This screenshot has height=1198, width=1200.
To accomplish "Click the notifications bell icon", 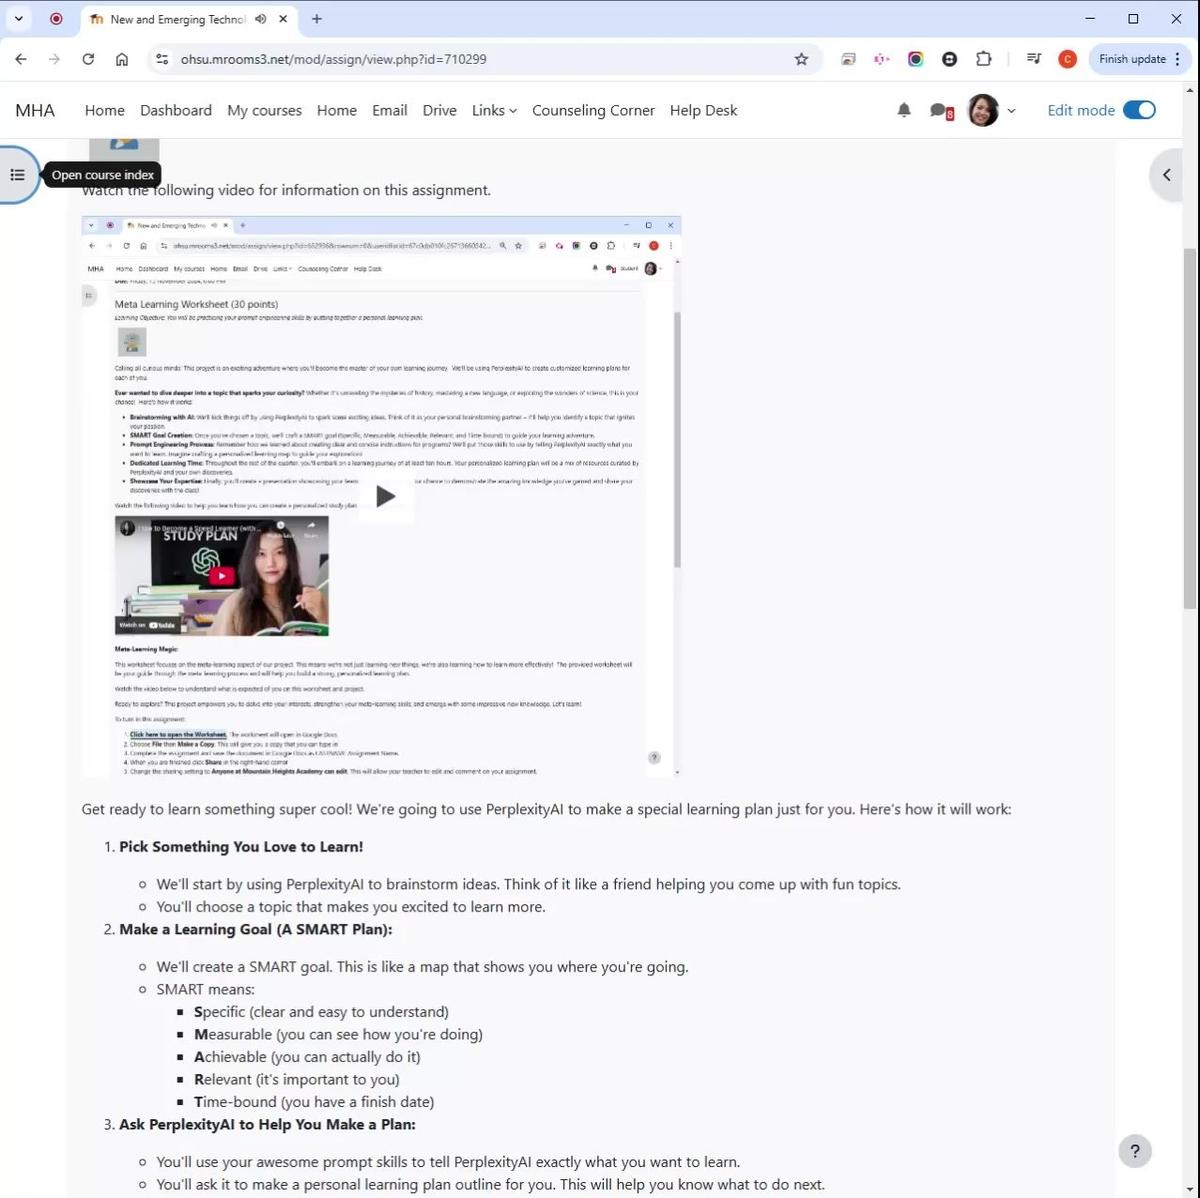I will click(904, 110).
